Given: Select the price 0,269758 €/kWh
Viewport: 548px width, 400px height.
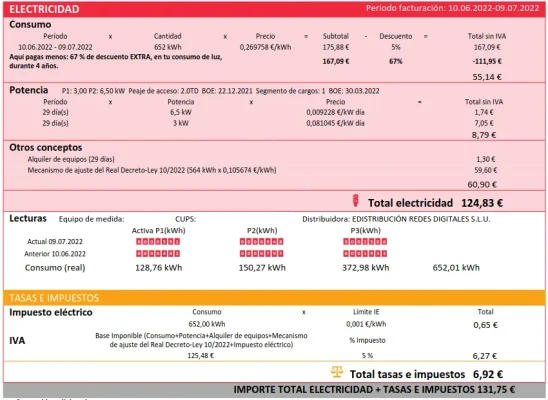Looking at the screenshot, I should (265, 47).
